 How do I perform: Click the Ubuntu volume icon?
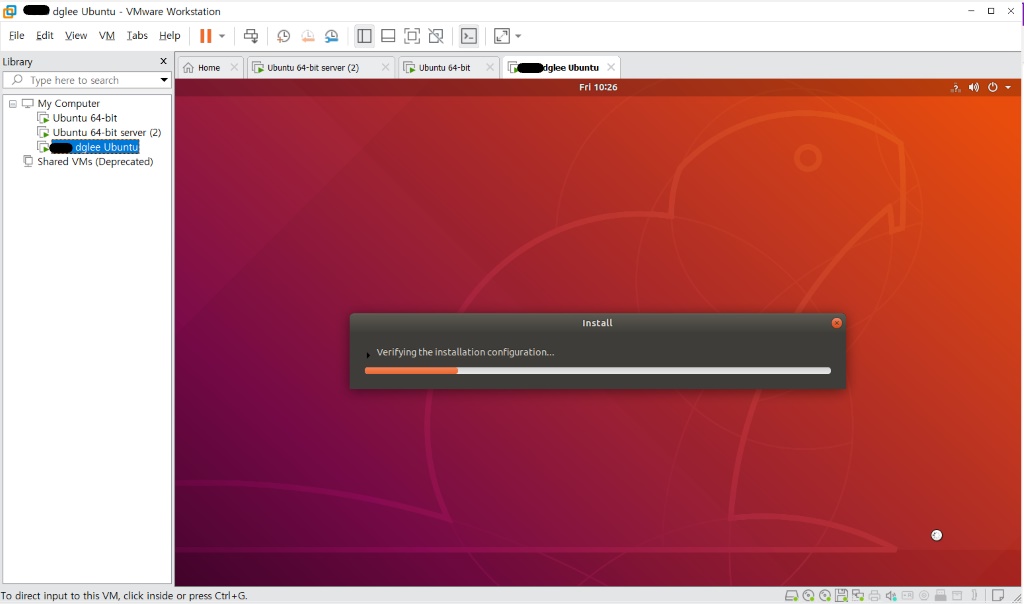coord(974,87)
